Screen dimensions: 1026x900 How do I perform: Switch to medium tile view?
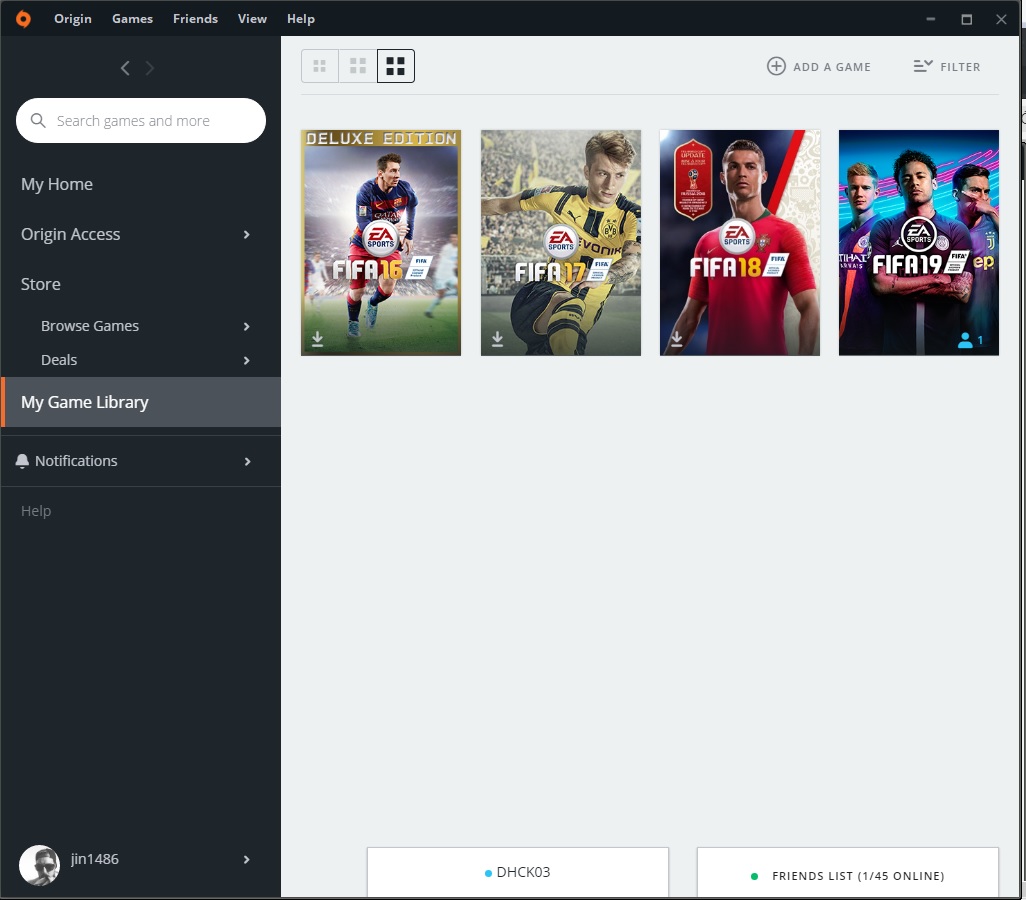coord(358,66)
